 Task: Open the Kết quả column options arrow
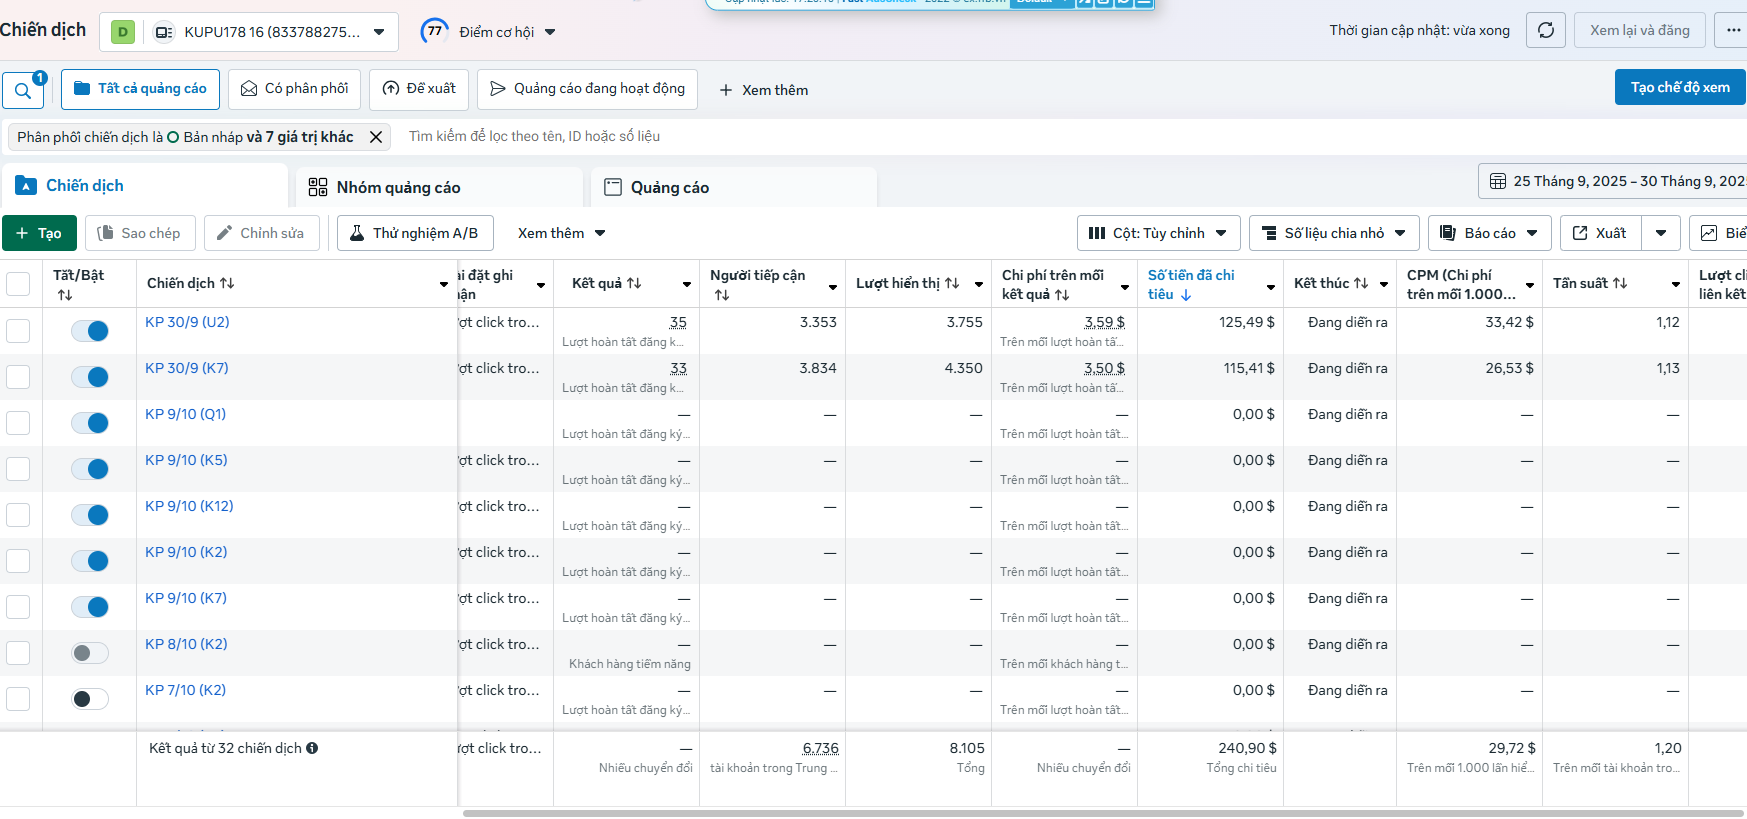click(687, 285)
